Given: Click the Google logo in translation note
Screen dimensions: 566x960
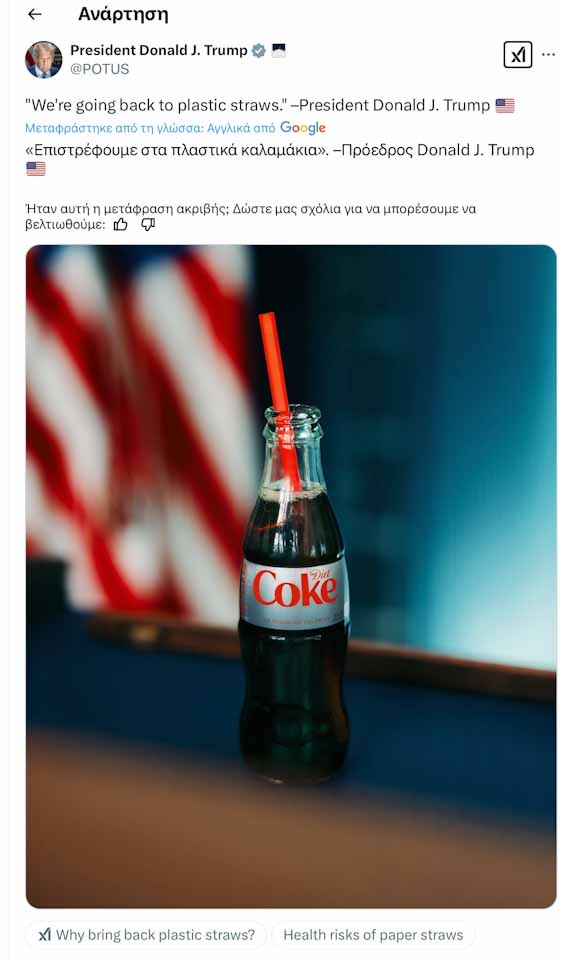Looking at the screenshot, I should [303, 128].
